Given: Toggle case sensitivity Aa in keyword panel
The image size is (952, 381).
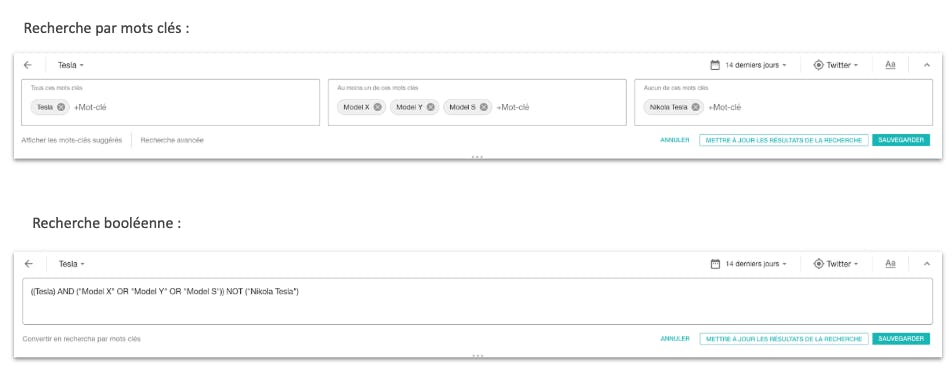Looking at the screenshot, I should click(890, 64).
